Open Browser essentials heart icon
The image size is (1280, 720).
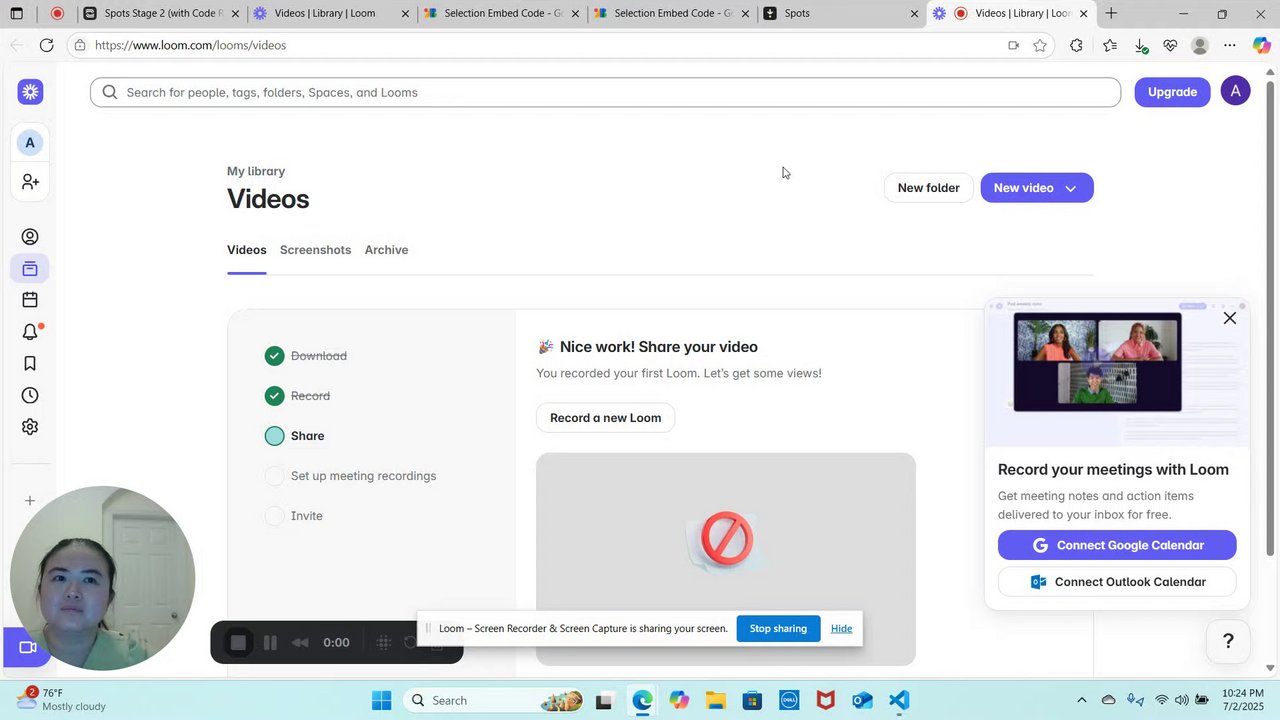(1170, 45)
